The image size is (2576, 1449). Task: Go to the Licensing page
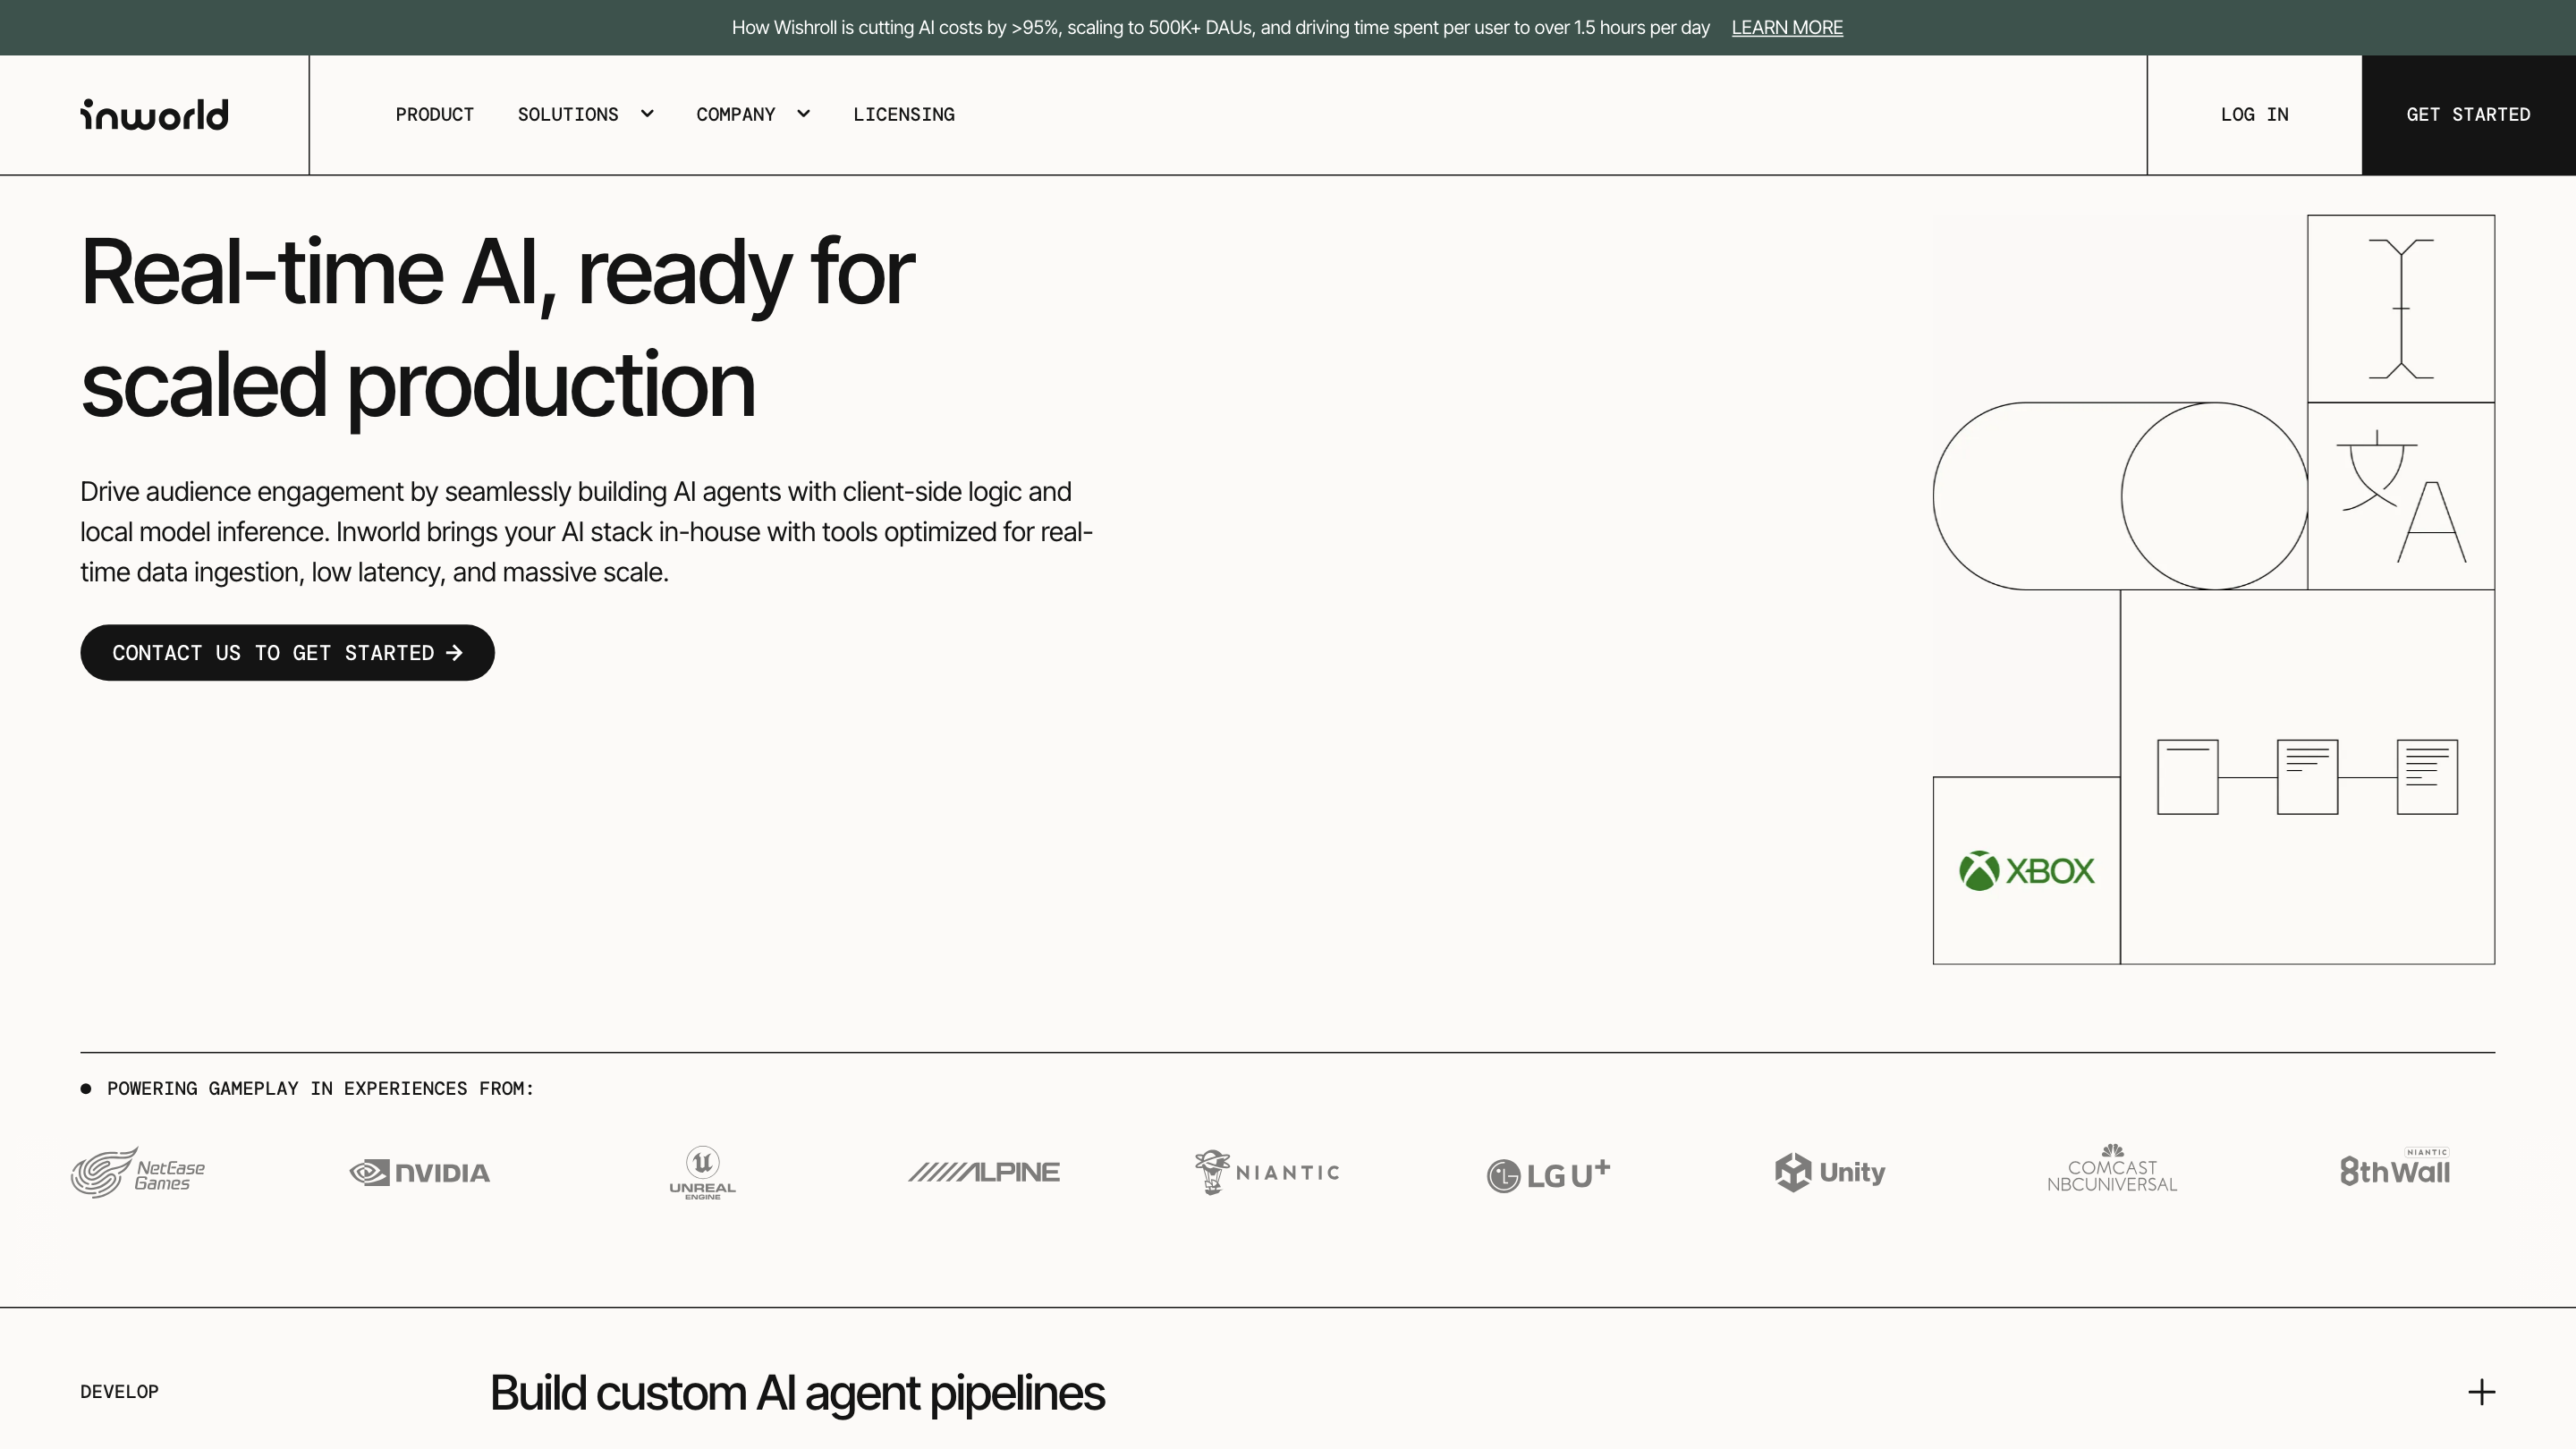(x=903, y=115)
